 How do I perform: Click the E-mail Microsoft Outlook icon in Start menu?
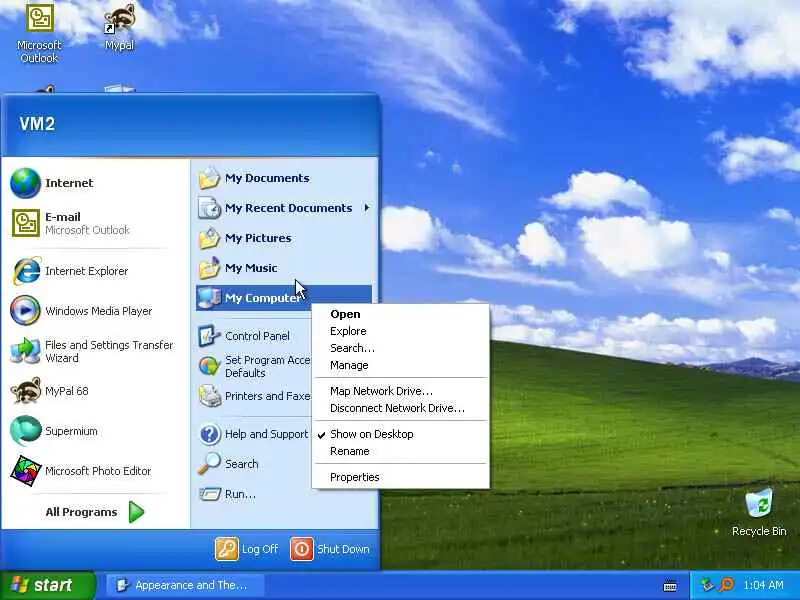pos(26,223)
